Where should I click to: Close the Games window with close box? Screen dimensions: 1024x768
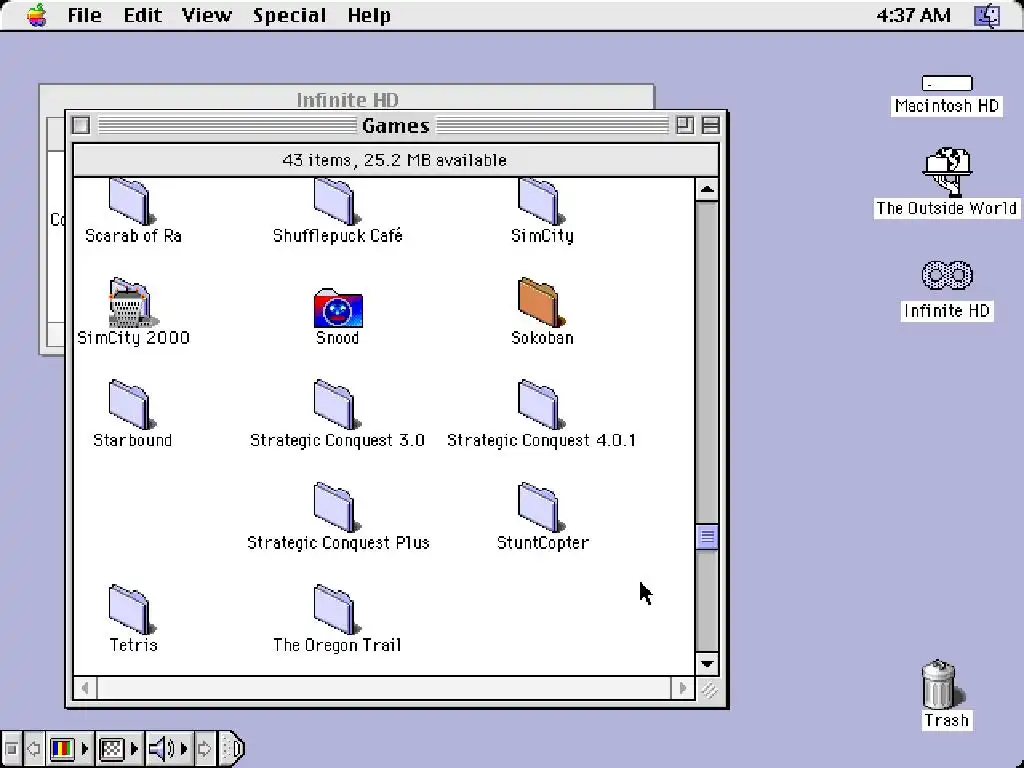(x=81, y=125)
